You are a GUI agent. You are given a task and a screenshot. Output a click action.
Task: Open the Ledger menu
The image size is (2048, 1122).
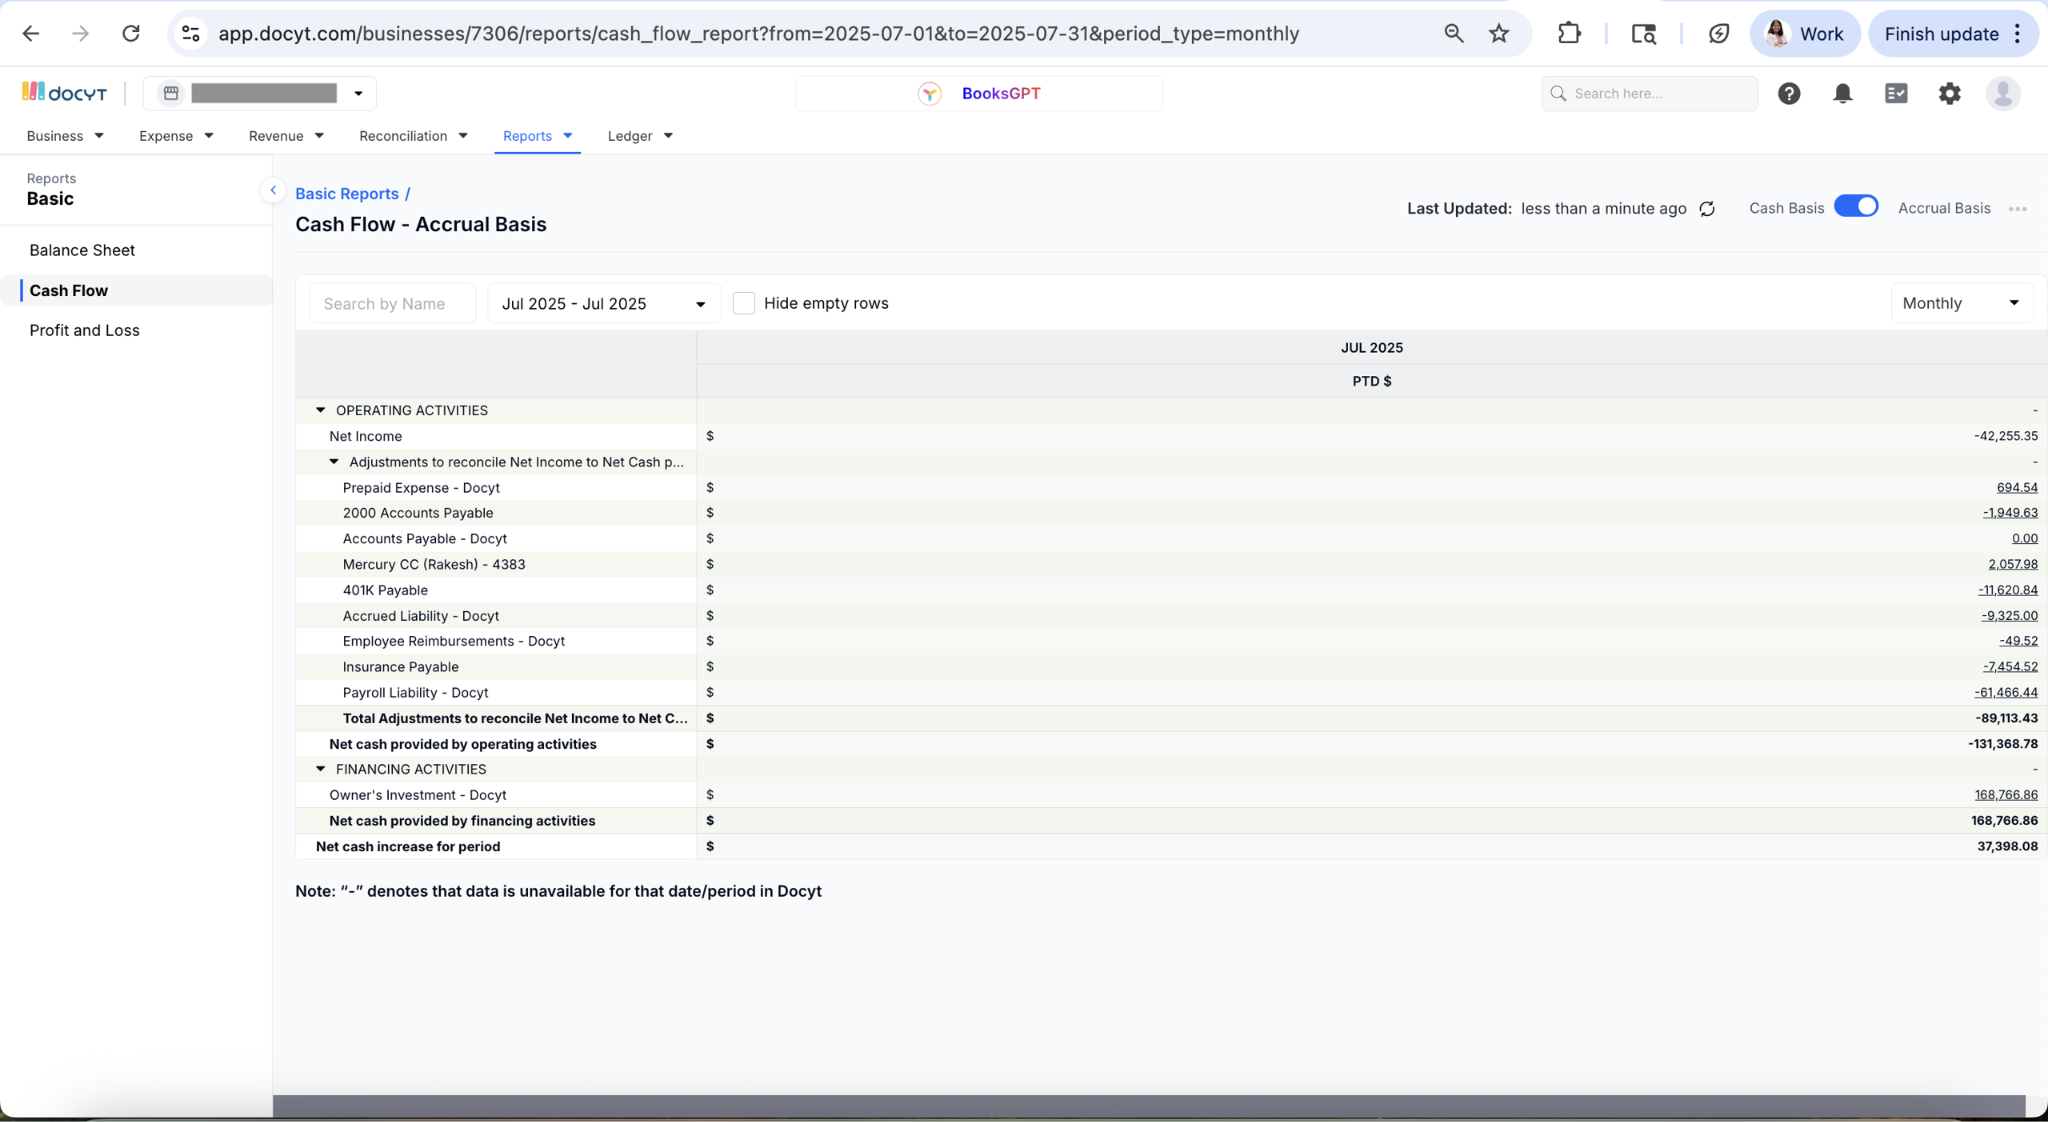[640, 136]
